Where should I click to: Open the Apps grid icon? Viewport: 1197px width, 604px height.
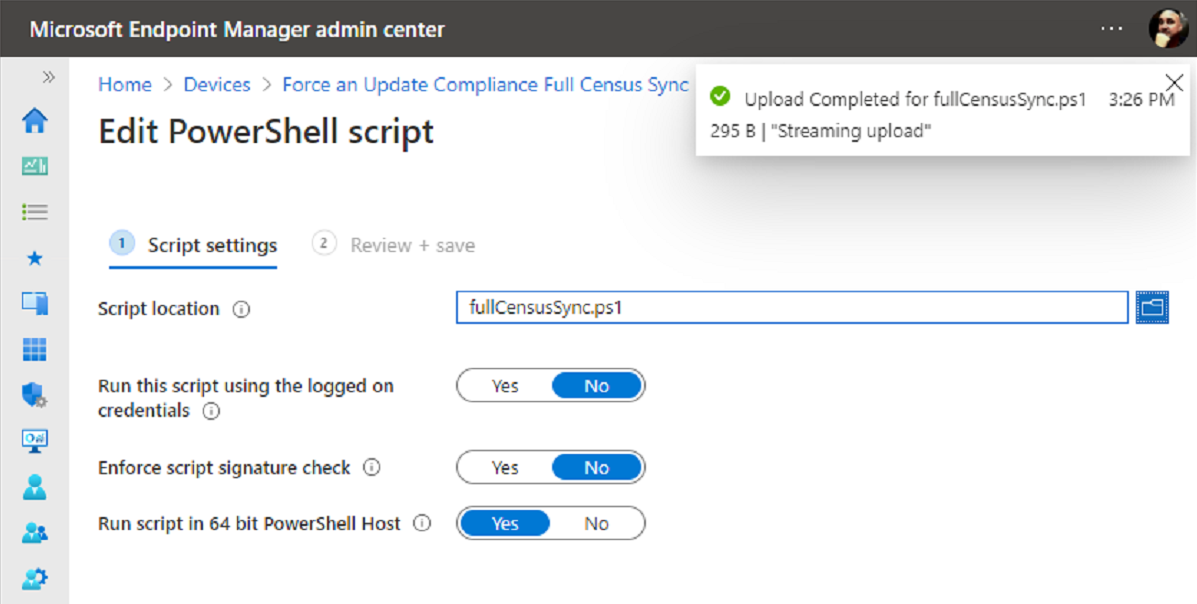point(34,350)
